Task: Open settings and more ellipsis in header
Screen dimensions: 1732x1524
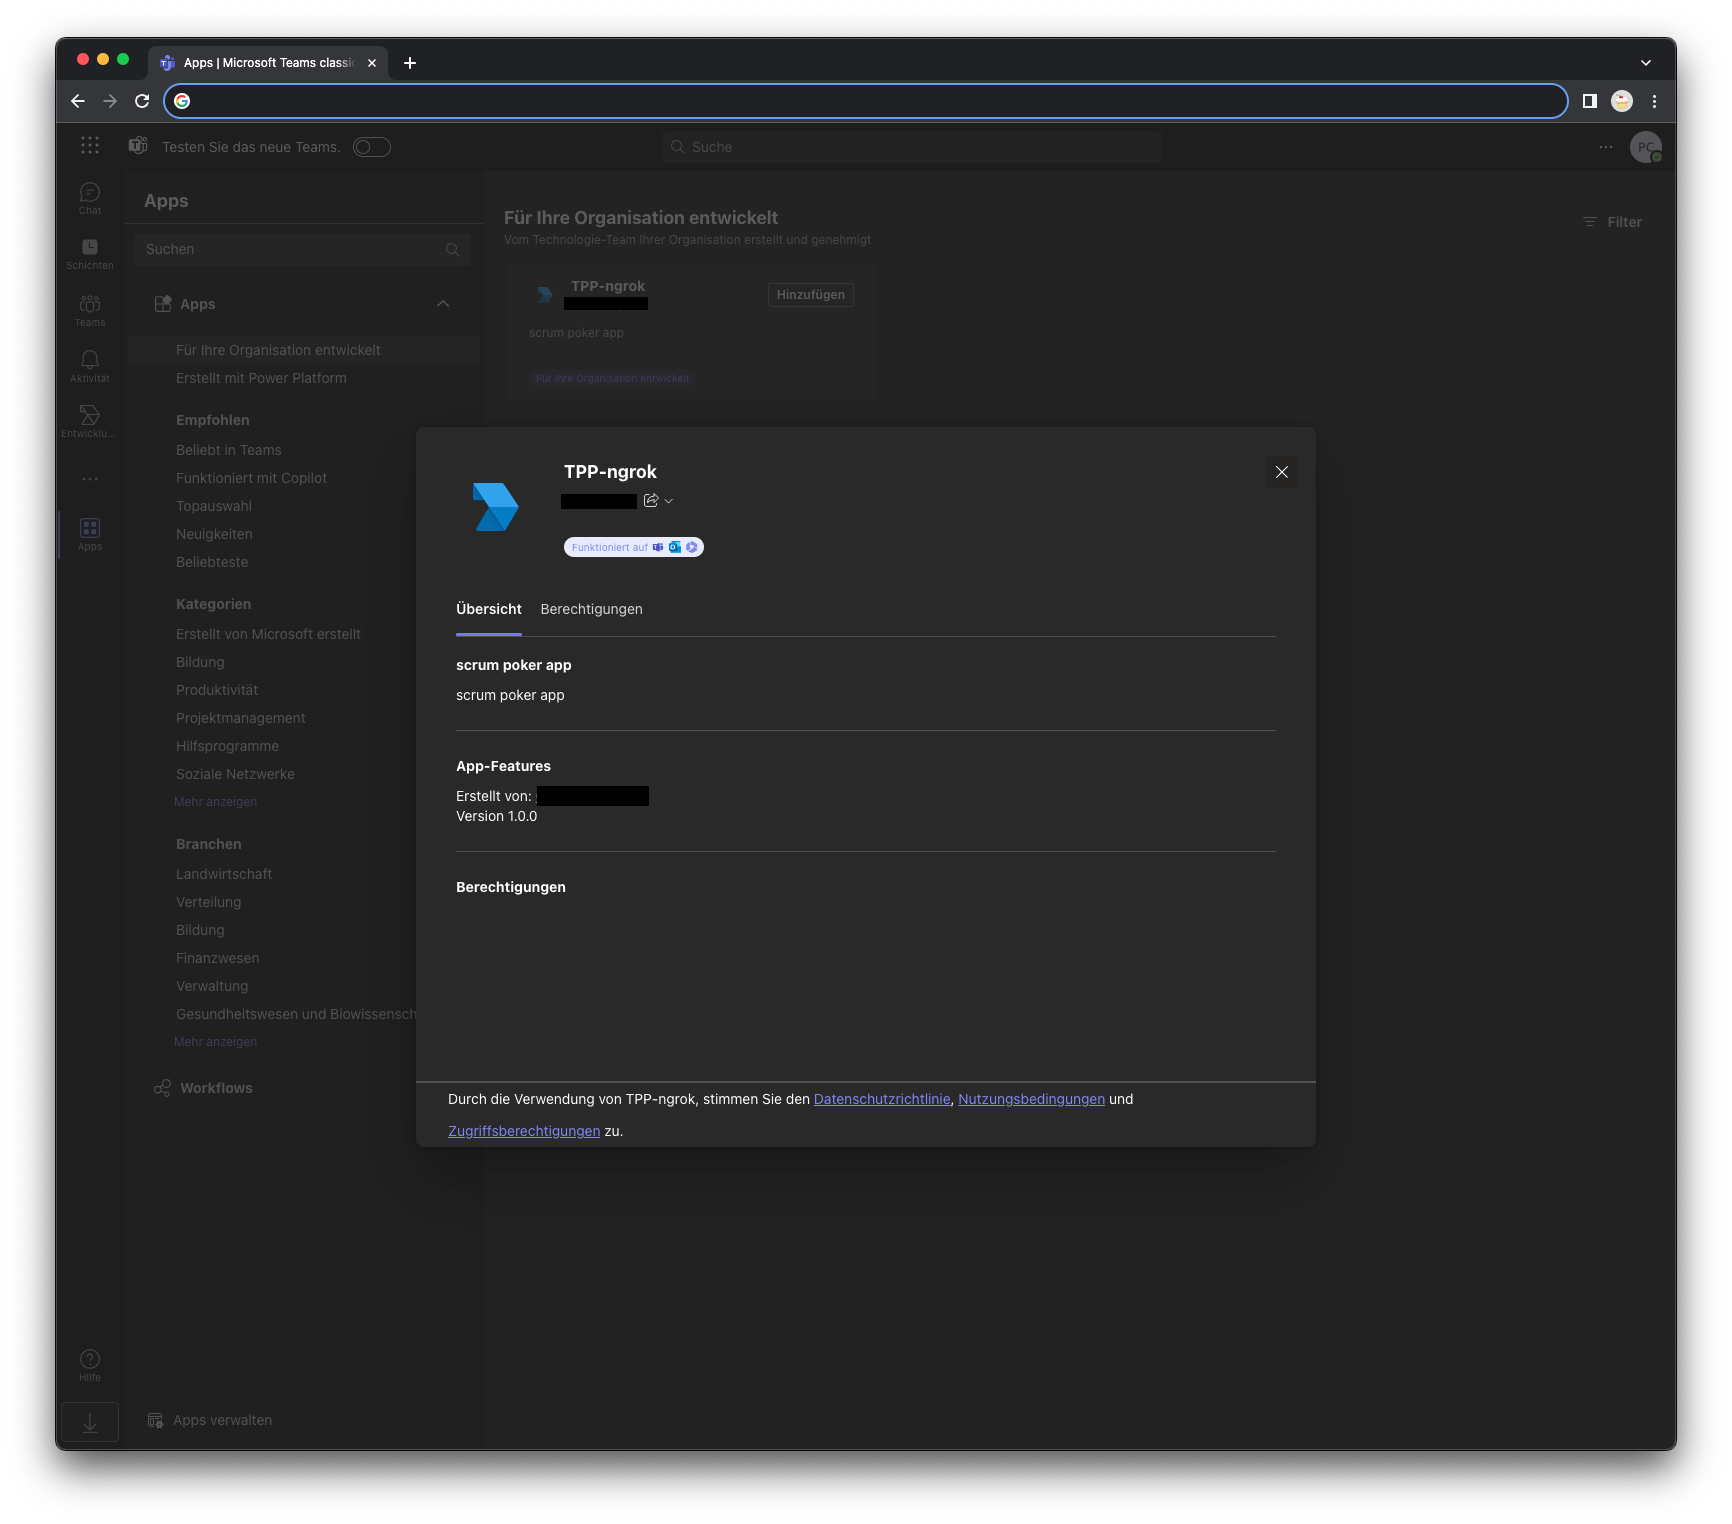Action: [x=1606, y=147]
